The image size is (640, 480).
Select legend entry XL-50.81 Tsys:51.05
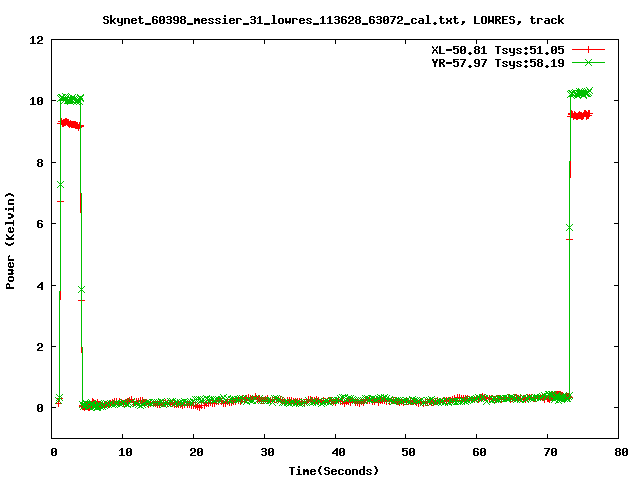[498, 50]
